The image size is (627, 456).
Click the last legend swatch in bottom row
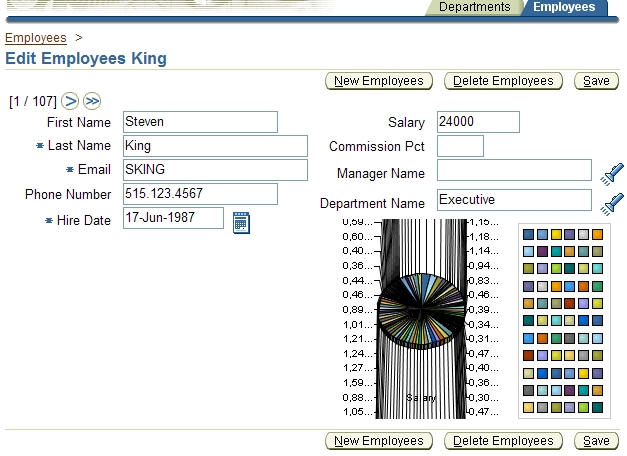[597, 408]
